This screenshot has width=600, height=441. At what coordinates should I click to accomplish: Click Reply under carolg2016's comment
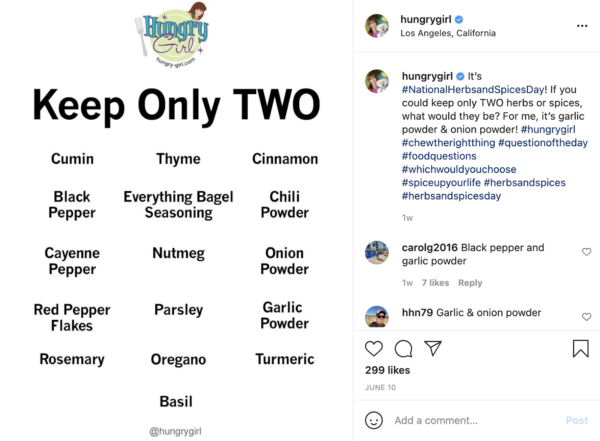470,283
